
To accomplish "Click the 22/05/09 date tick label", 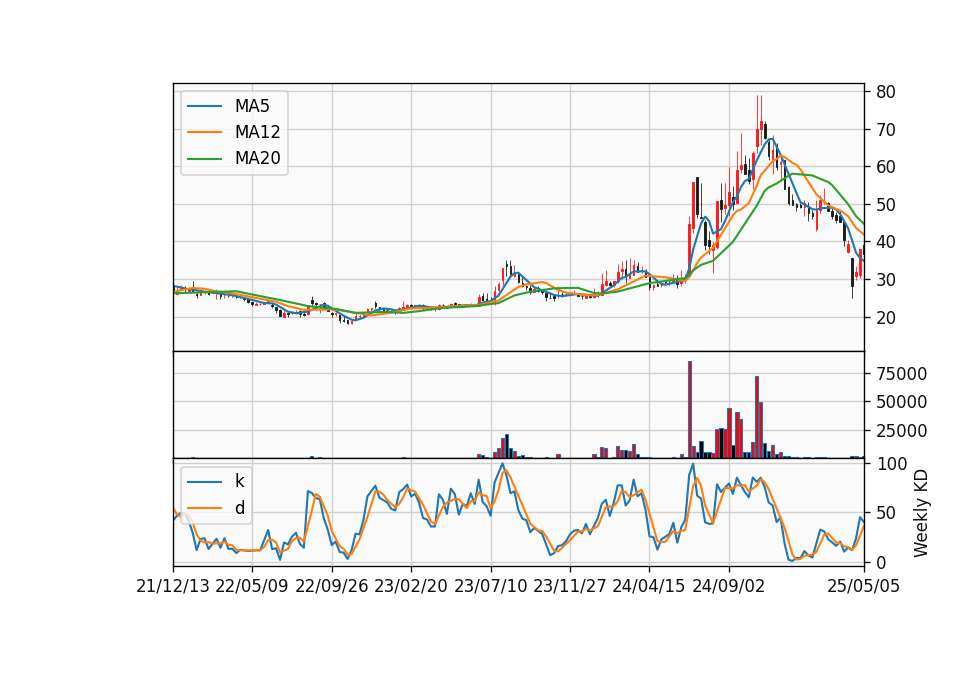I will click(x=252, y=586).
